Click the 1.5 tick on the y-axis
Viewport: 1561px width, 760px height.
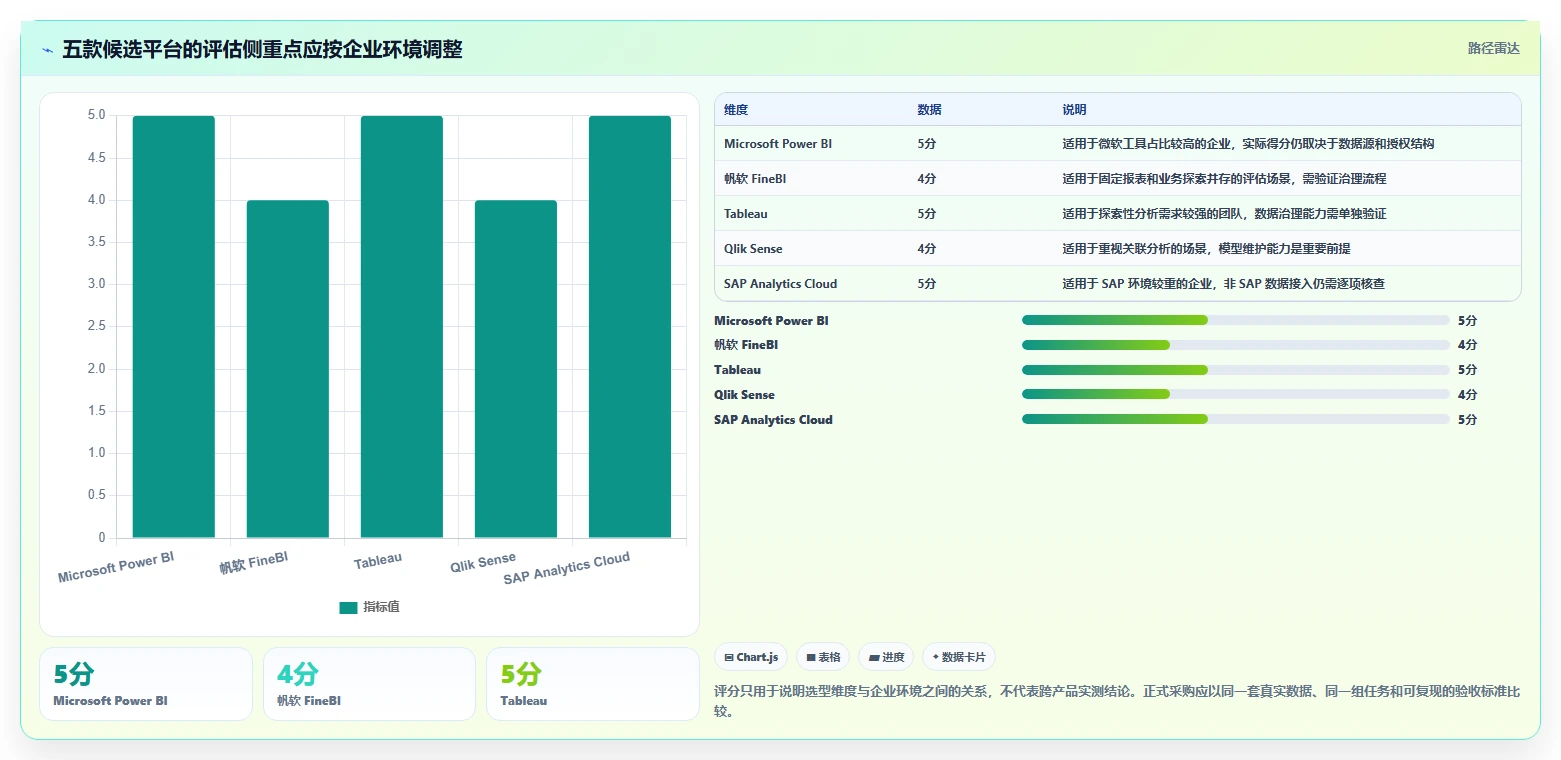(96, 411)
